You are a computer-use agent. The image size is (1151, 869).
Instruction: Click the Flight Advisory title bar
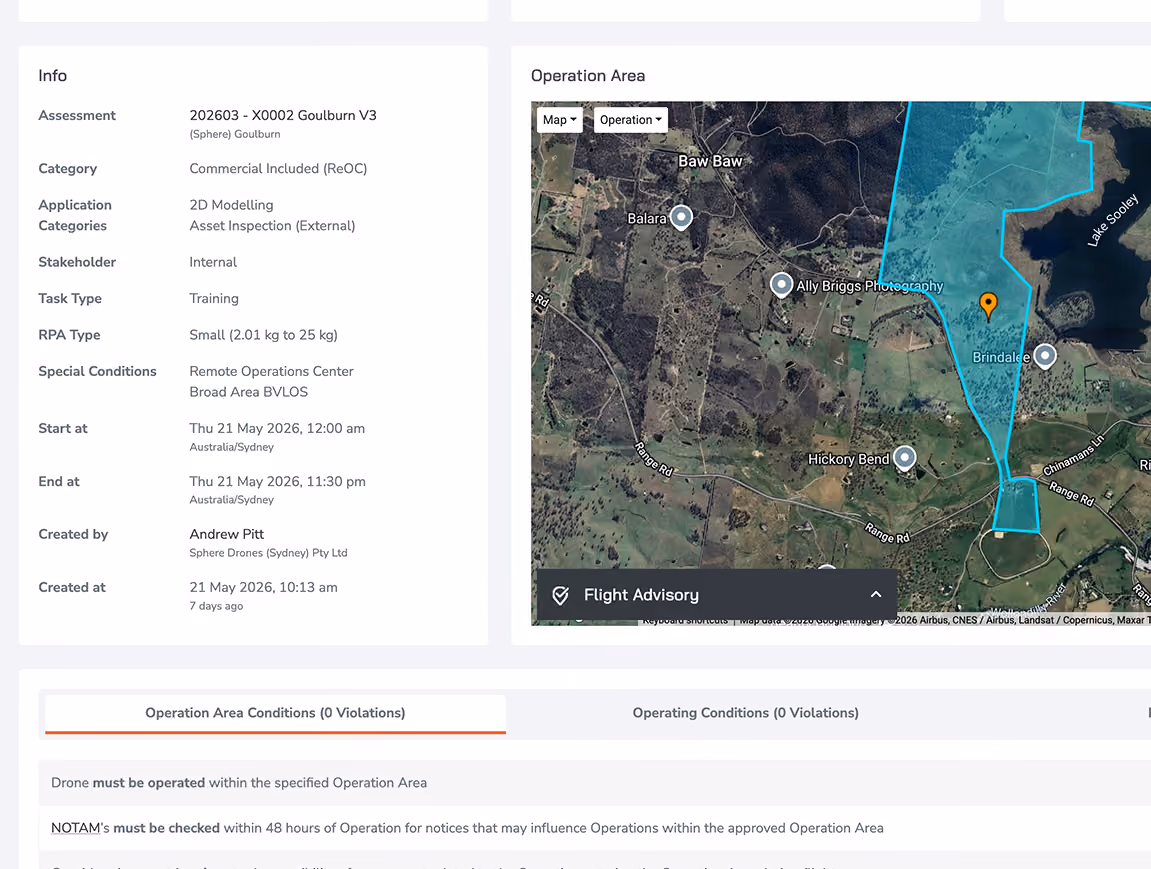[716, 595]
